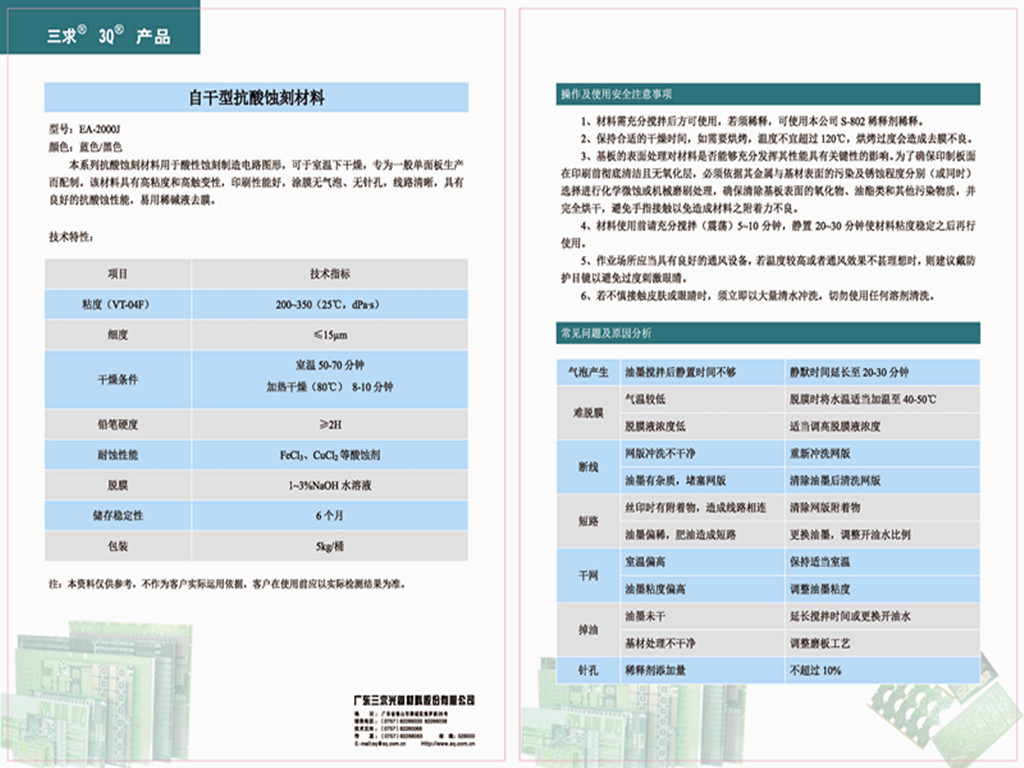Click the value "5kg/桶"
This screenshot has height=768, width=1024.
[x=330, y=546]
